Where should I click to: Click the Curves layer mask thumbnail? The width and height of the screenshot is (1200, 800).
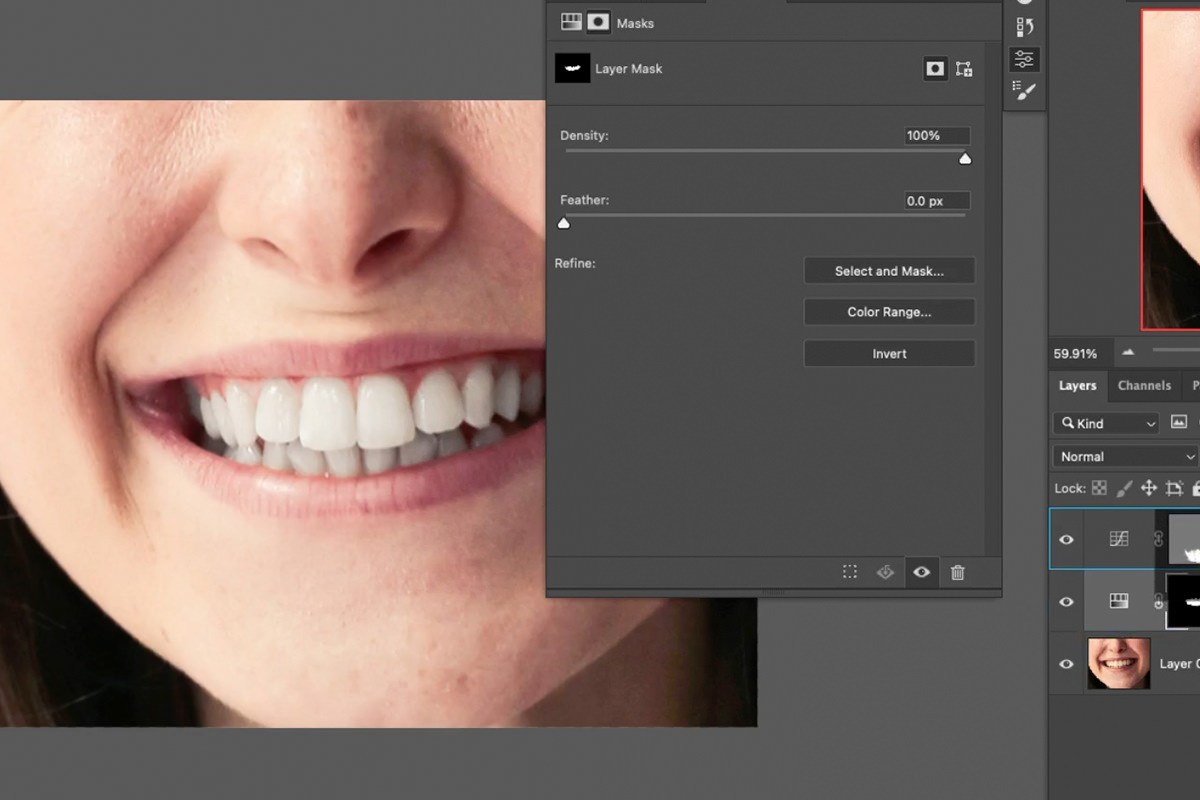pos(1185,539)
